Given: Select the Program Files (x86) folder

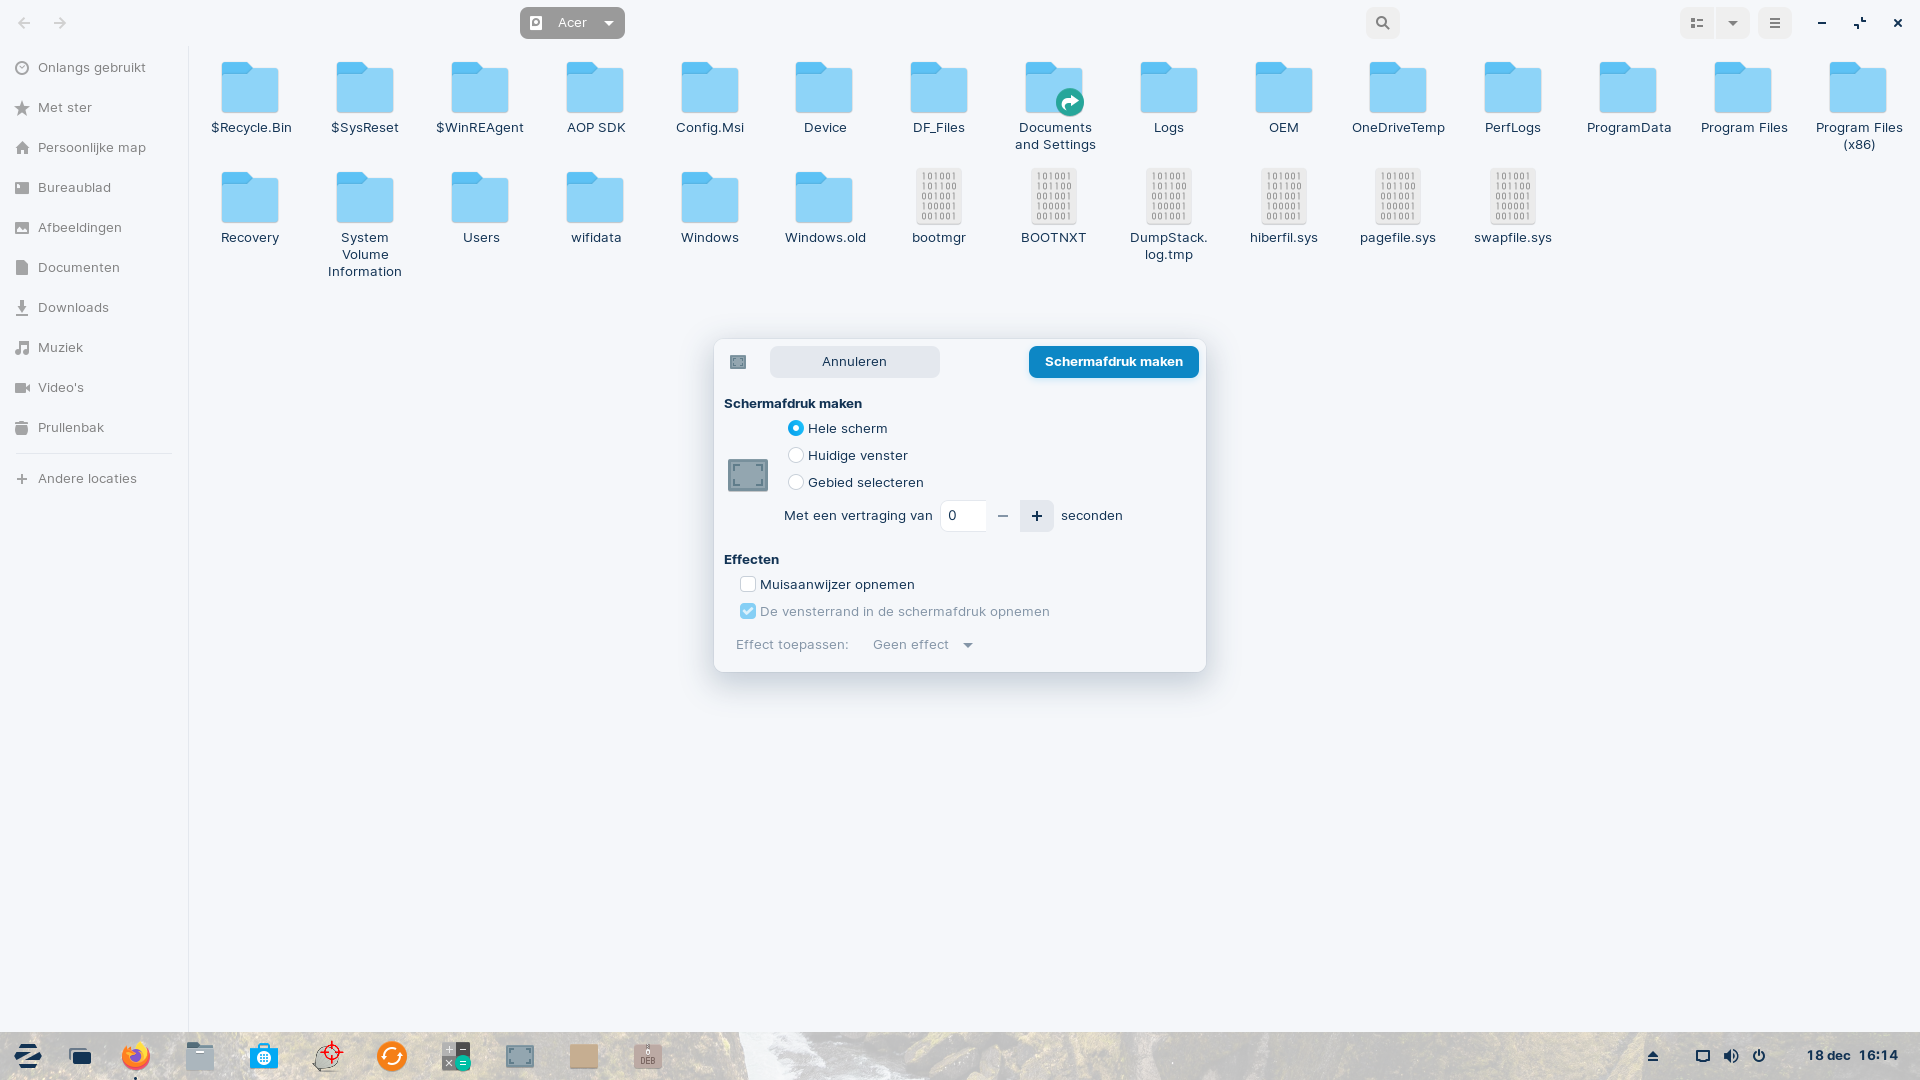Looking at the screenshot, I should tap(1859, 106).
